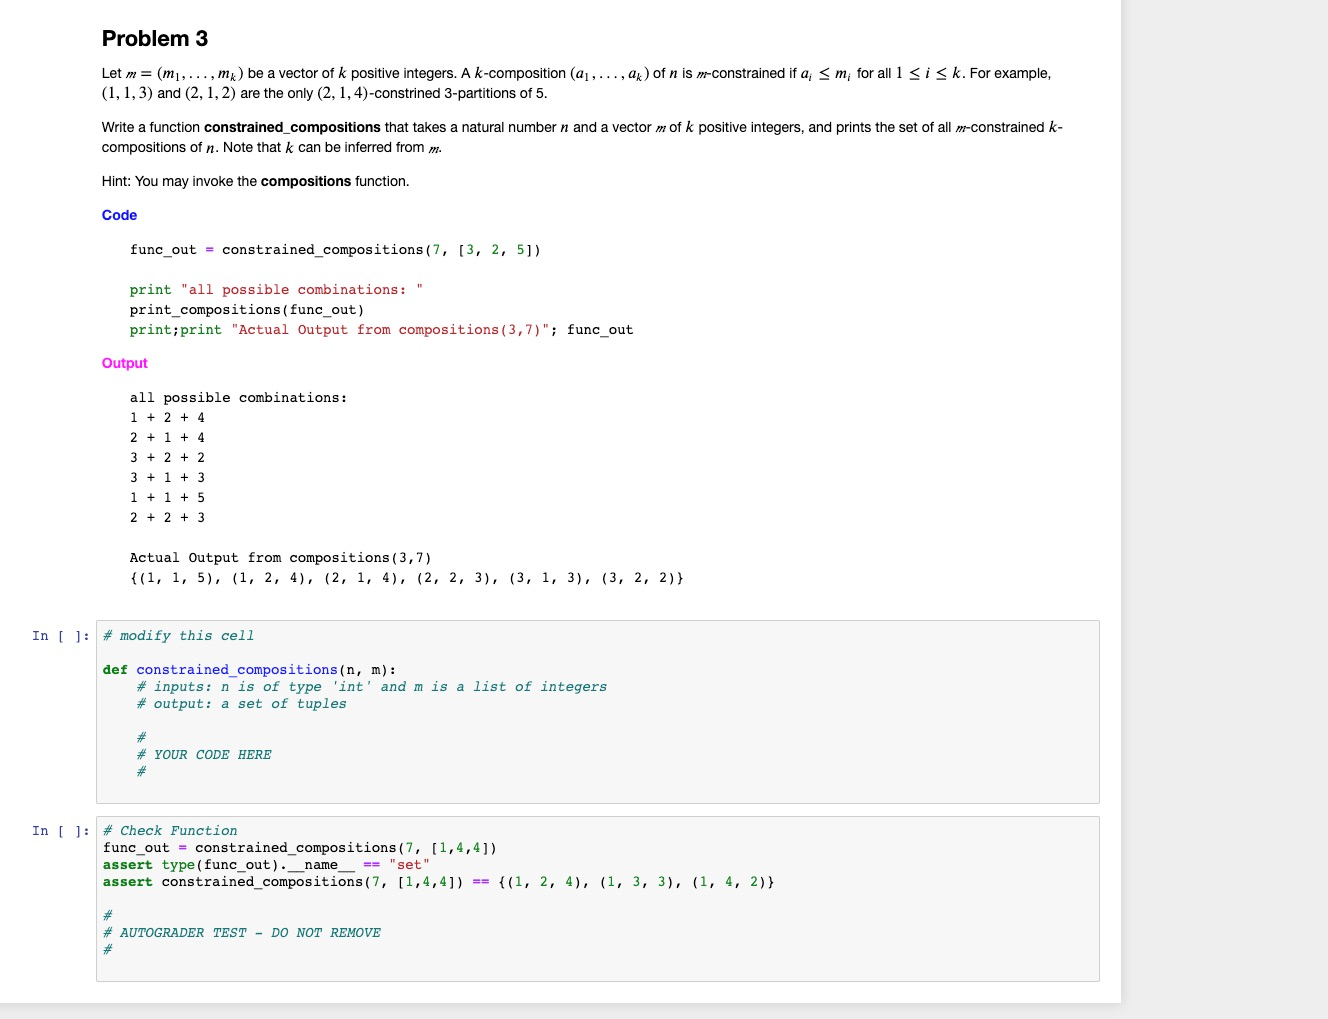Screen dimensions: 1328x1019
Task: Click the blue Code label
Action: (x=119, y=215)
